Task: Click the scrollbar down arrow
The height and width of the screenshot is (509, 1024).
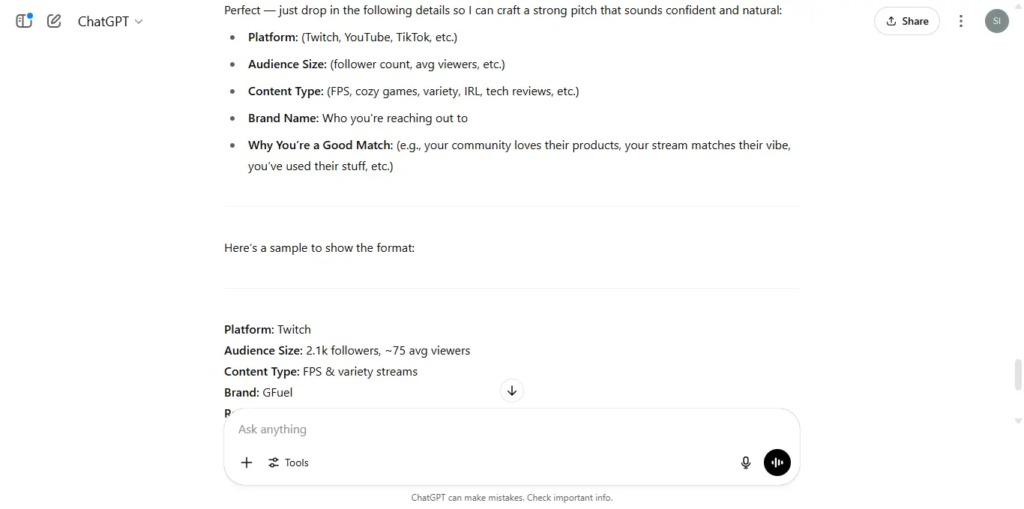Action: click(x=1017, y=421)
